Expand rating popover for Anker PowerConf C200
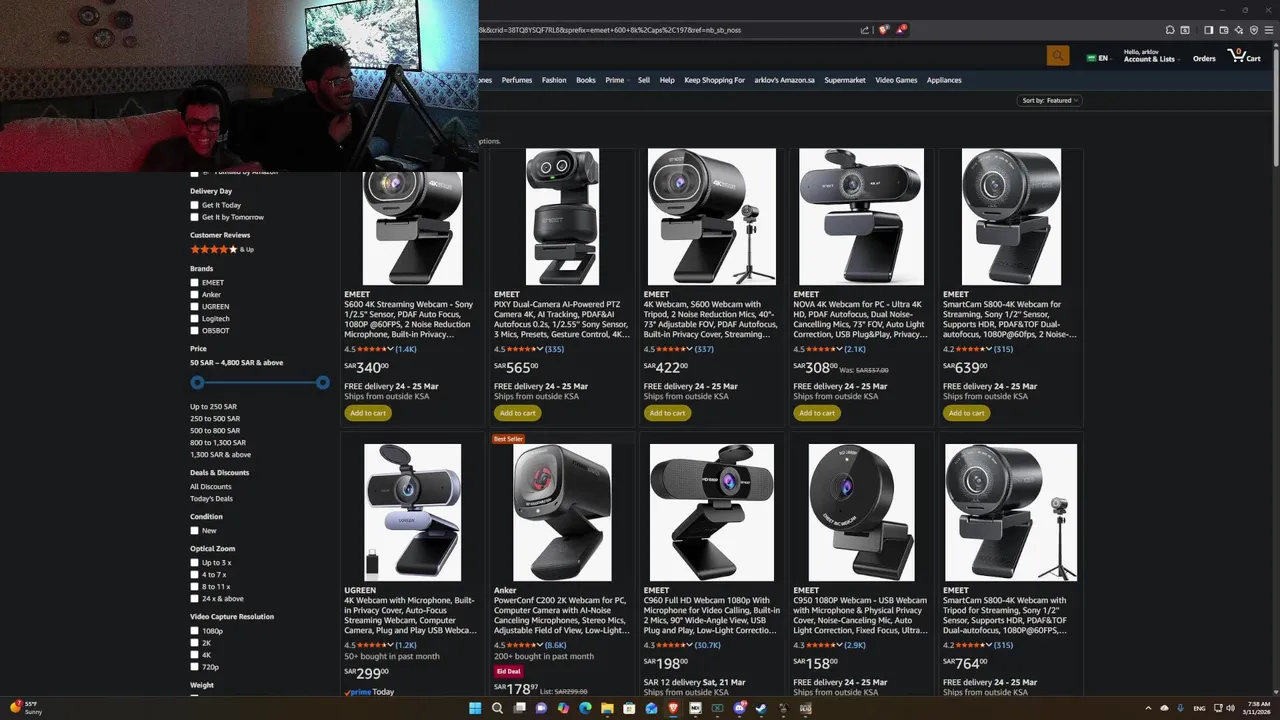1280x720 pixels. 540,645
